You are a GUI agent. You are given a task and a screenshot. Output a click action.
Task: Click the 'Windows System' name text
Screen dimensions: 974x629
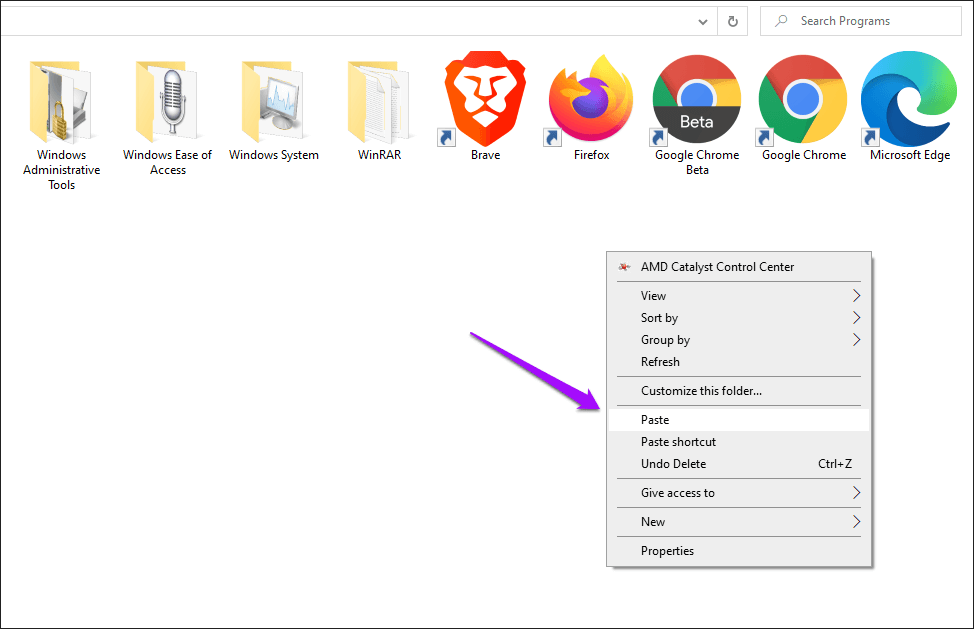pos(273,155)
